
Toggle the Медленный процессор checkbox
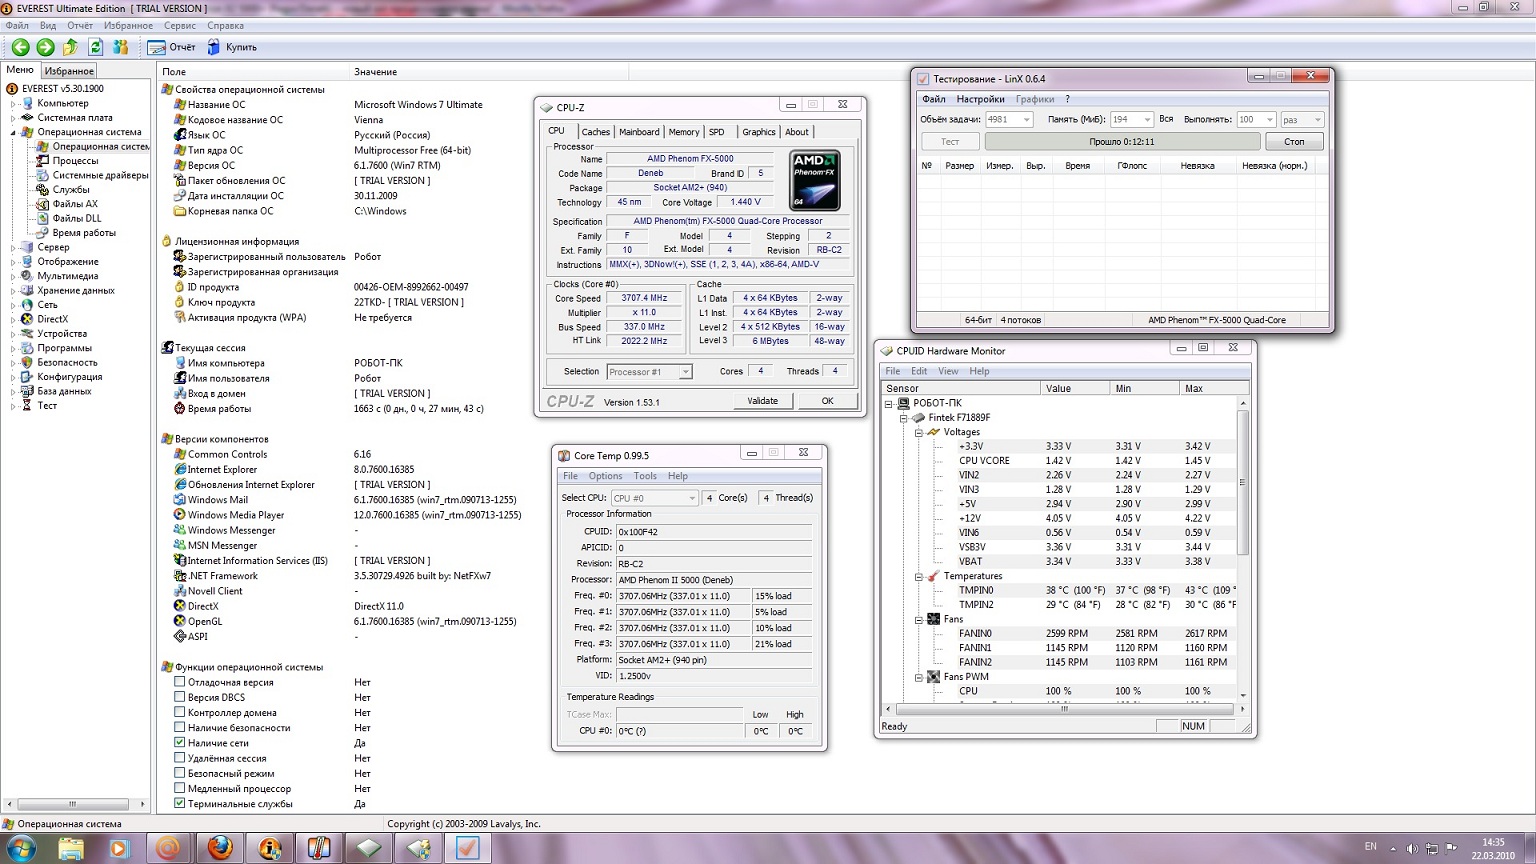point(180,788)
